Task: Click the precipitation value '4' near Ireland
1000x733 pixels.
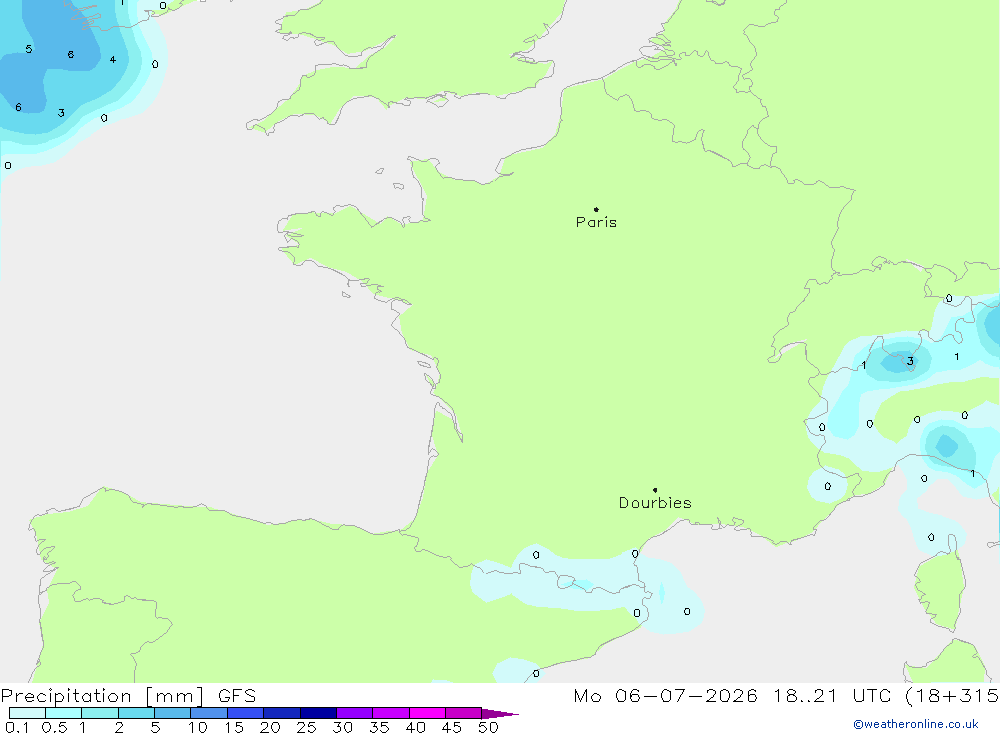Action: [x=113, y=60]
